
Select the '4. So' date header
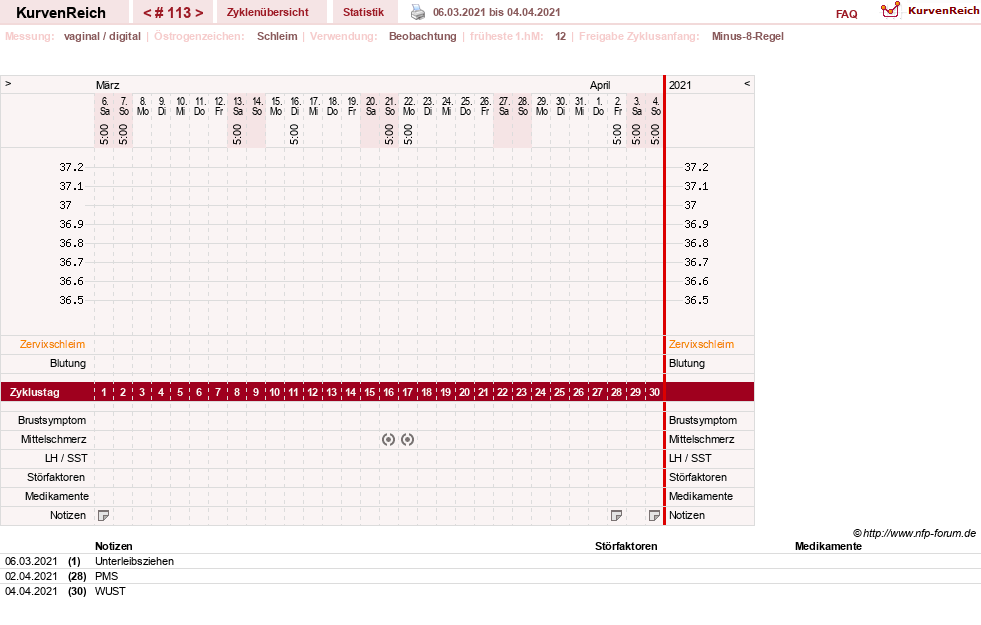pyautogui.click(x=656, y=106)
